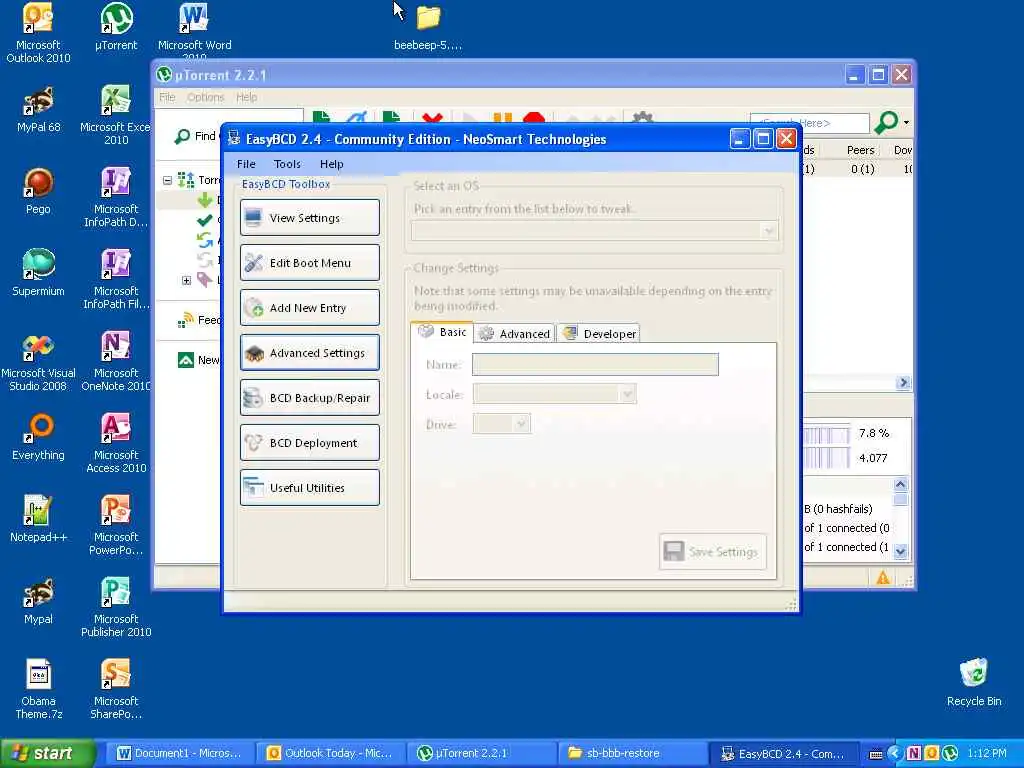Expand the Labels tree node in uTorrent
The height and width of the screenshot is (768, 1024).
(187, 280)
